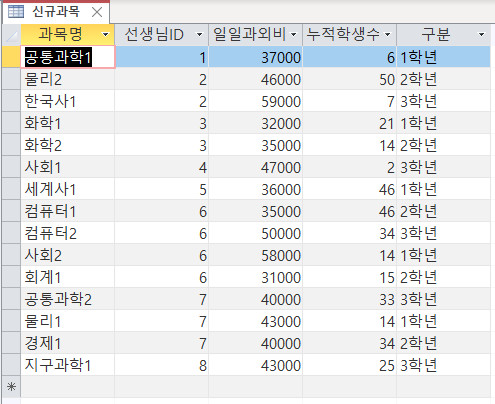Click the empty 과목명 cell in new row
Screen dimensions: 495x404
[68, 387]
